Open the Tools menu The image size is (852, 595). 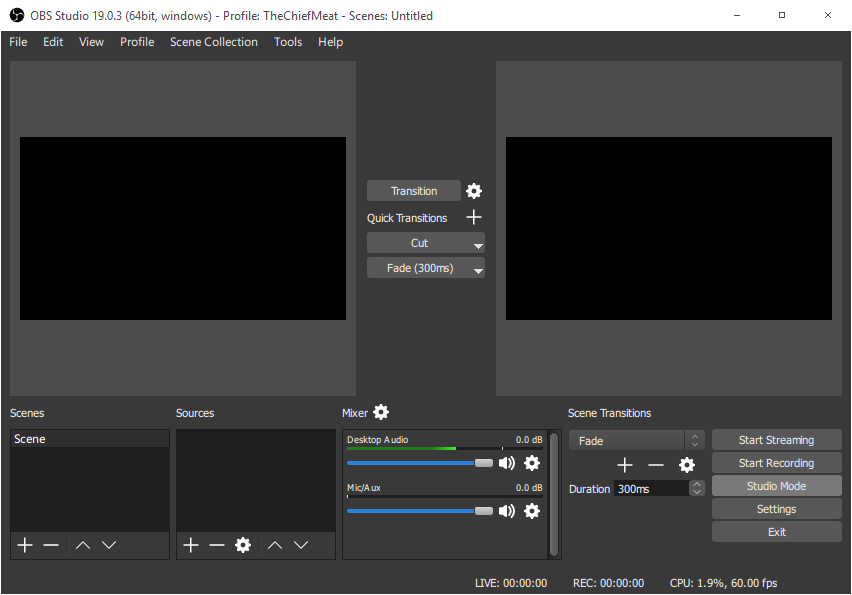287,42
